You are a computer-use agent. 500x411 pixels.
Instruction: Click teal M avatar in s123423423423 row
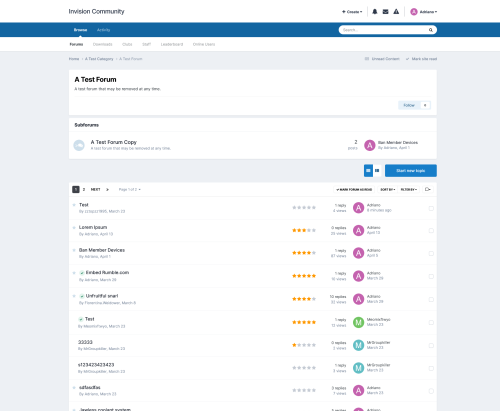pyautogui.click(x=358, y=368)
